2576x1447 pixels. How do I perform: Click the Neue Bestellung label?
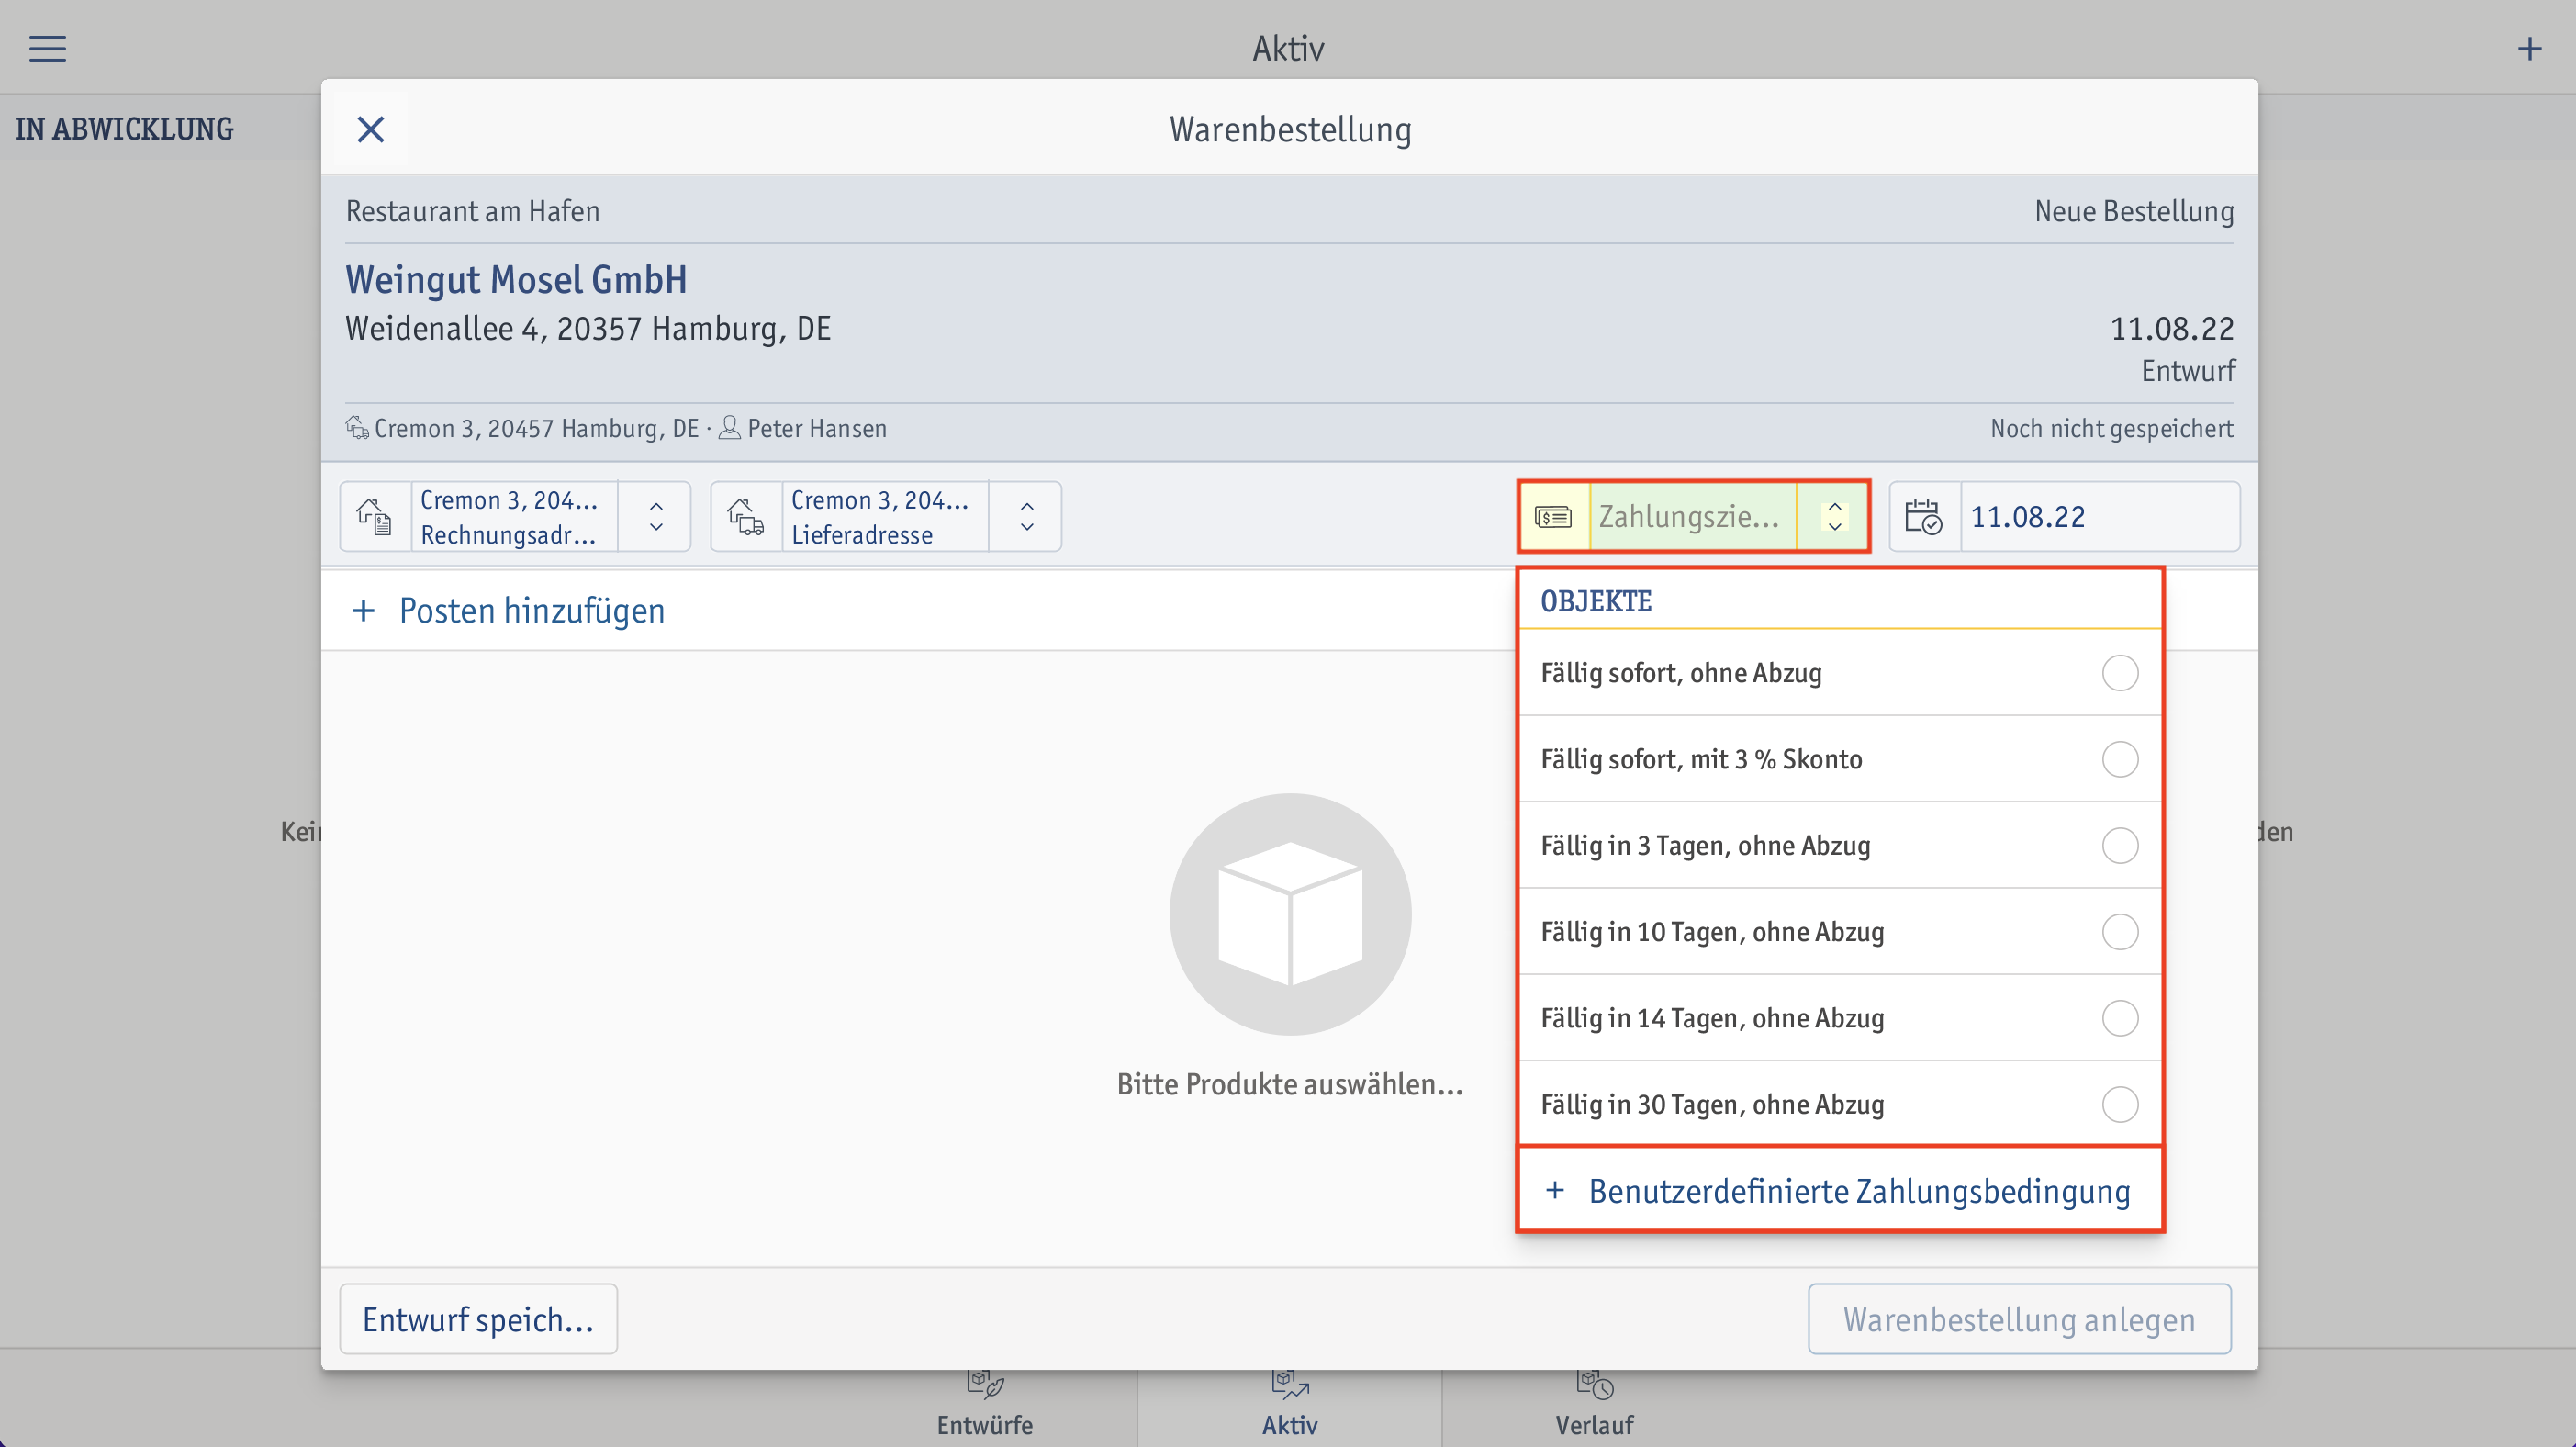point(2134,211)
